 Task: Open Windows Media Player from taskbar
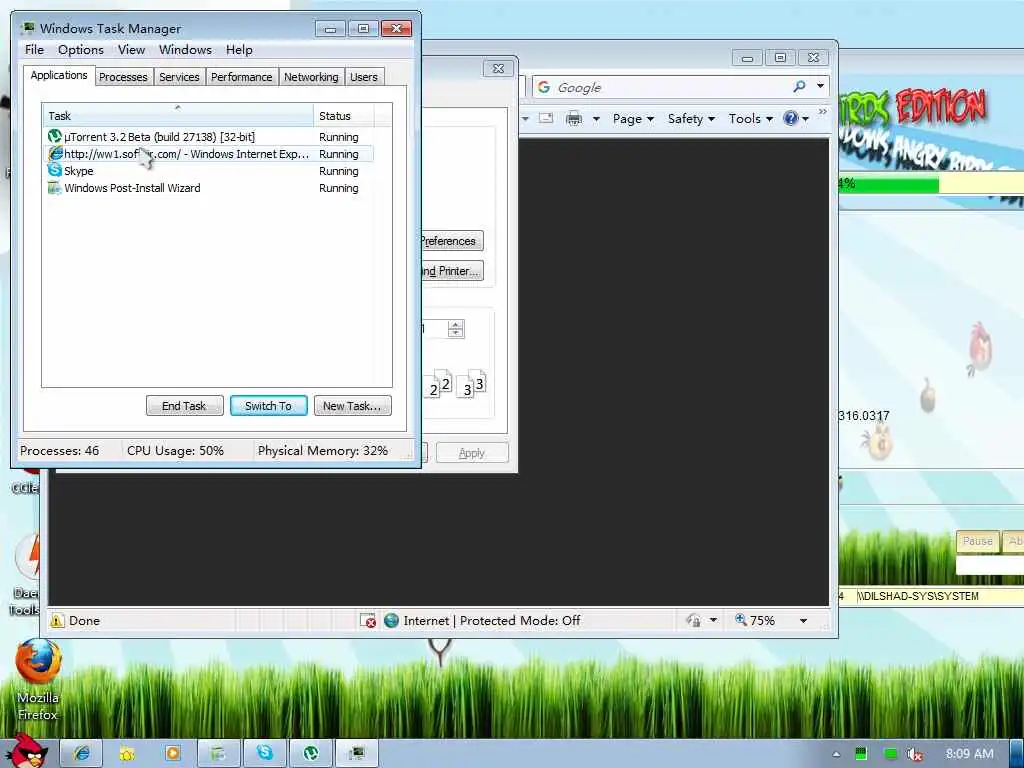pos(172,753)
